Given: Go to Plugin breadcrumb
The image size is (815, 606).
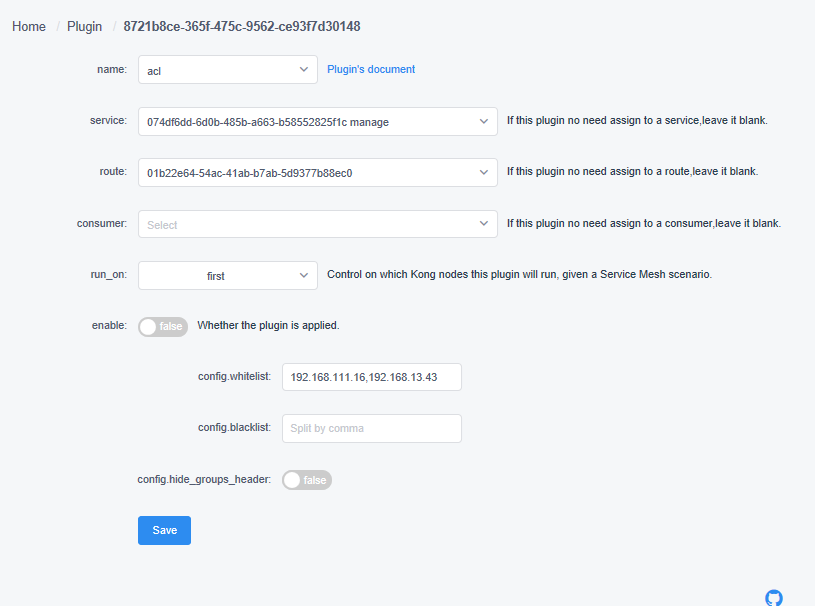Looking at the screenshot, I should 84,27.
